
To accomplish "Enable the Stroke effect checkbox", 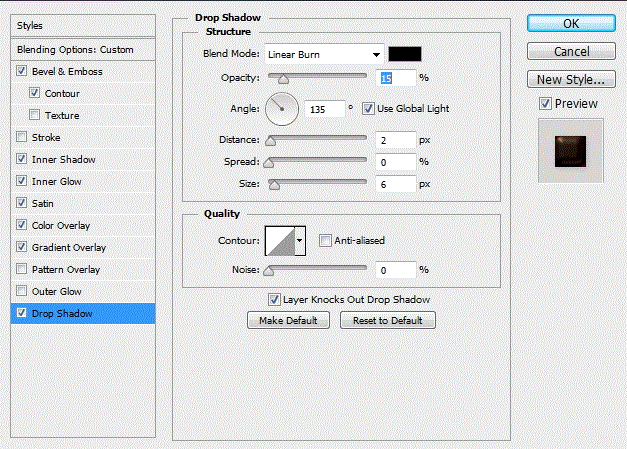I will click(23, 138).
